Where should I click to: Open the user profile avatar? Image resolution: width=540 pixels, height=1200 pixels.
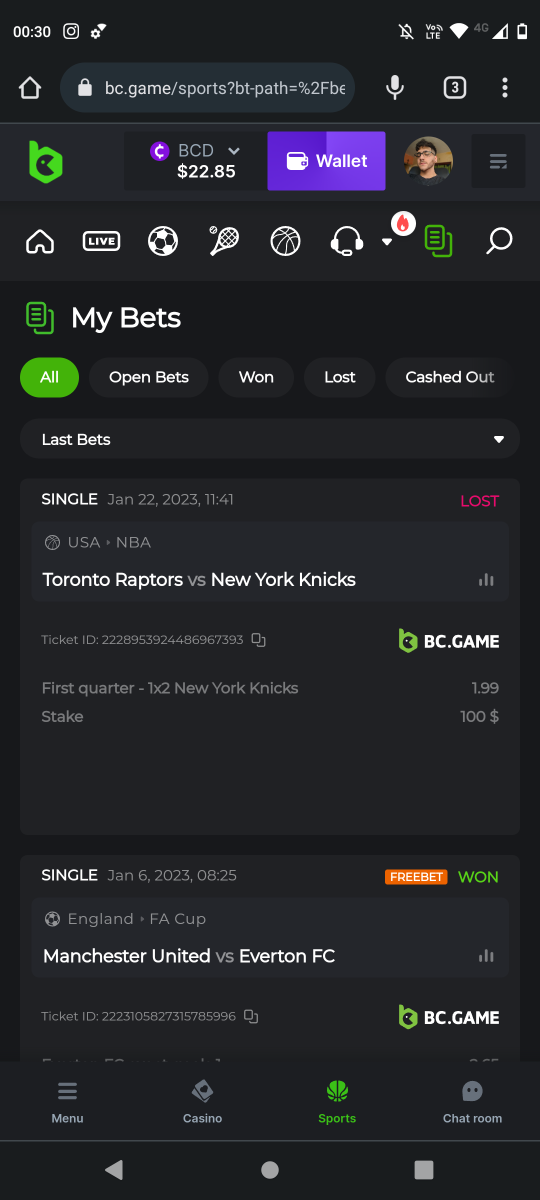[x=428, y=161]
